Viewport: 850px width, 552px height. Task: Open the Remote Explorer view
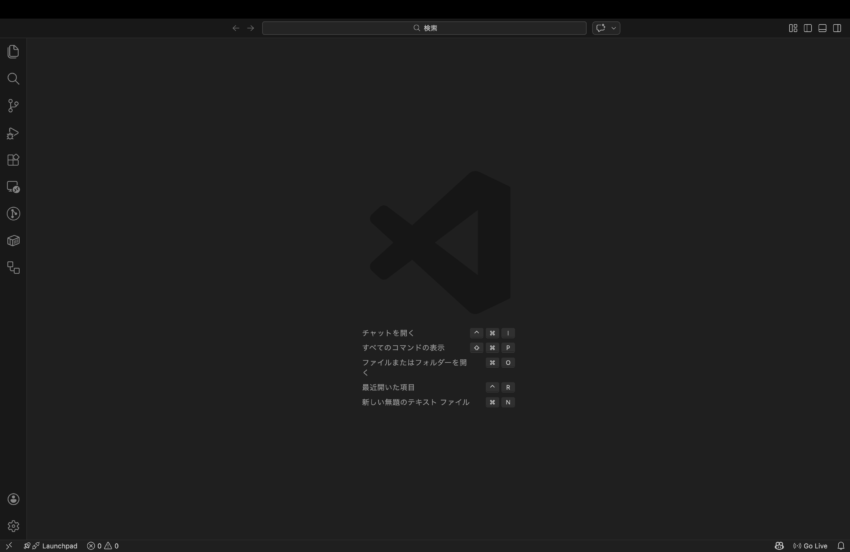(x=13, y=187)
